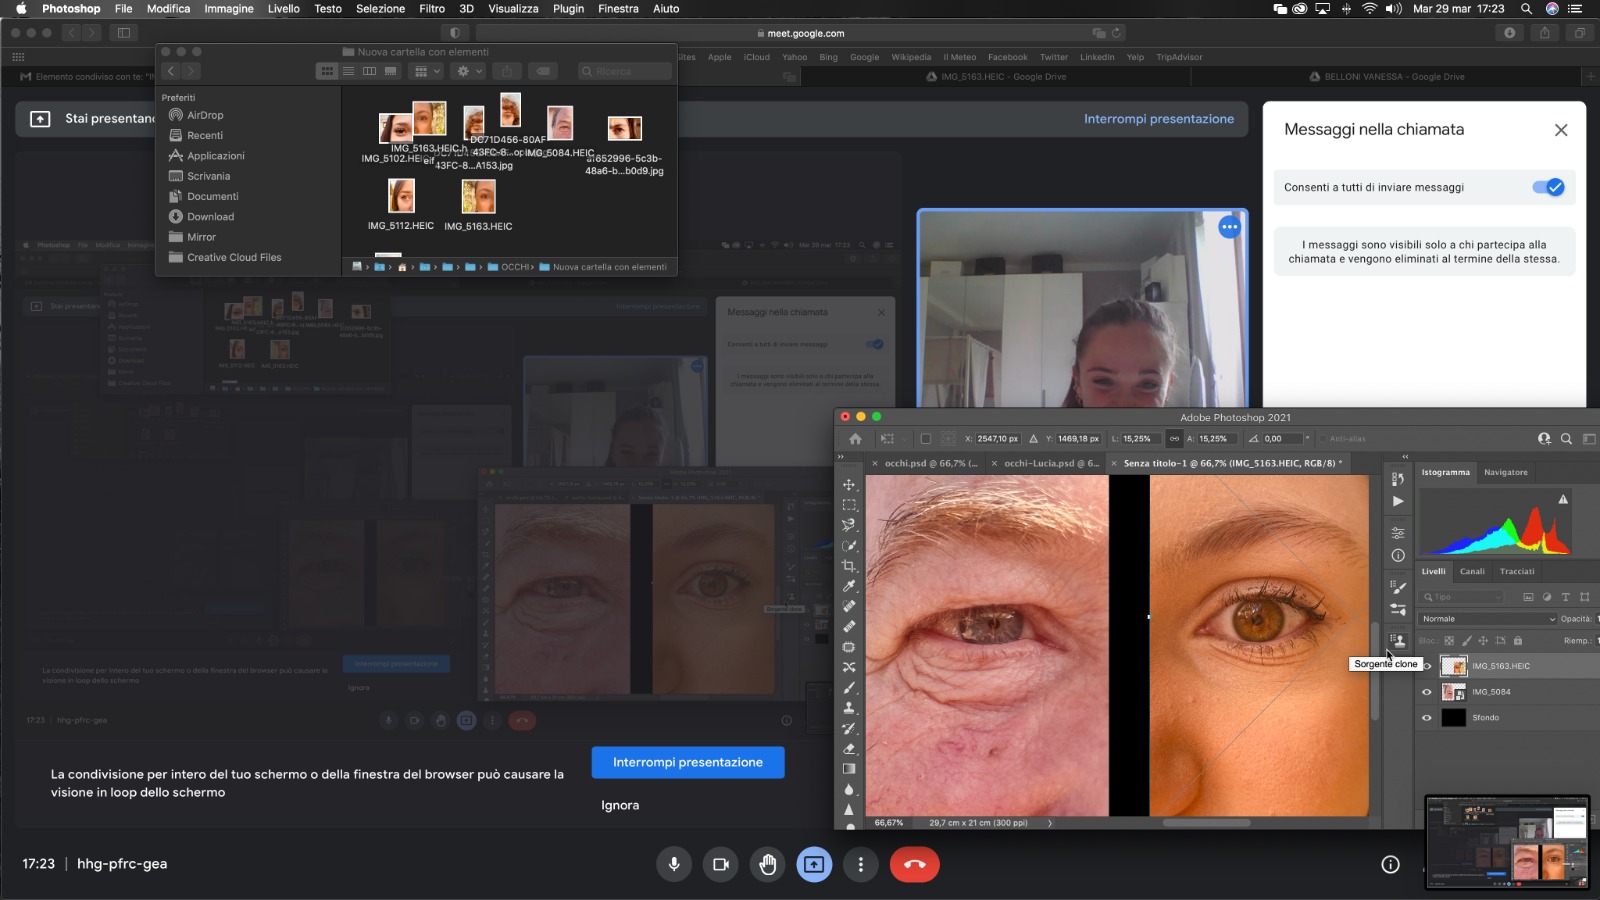Screen dimensions: 1600x900
Task: Switch to the Canali tab
Action: (x=1472, y=572)
